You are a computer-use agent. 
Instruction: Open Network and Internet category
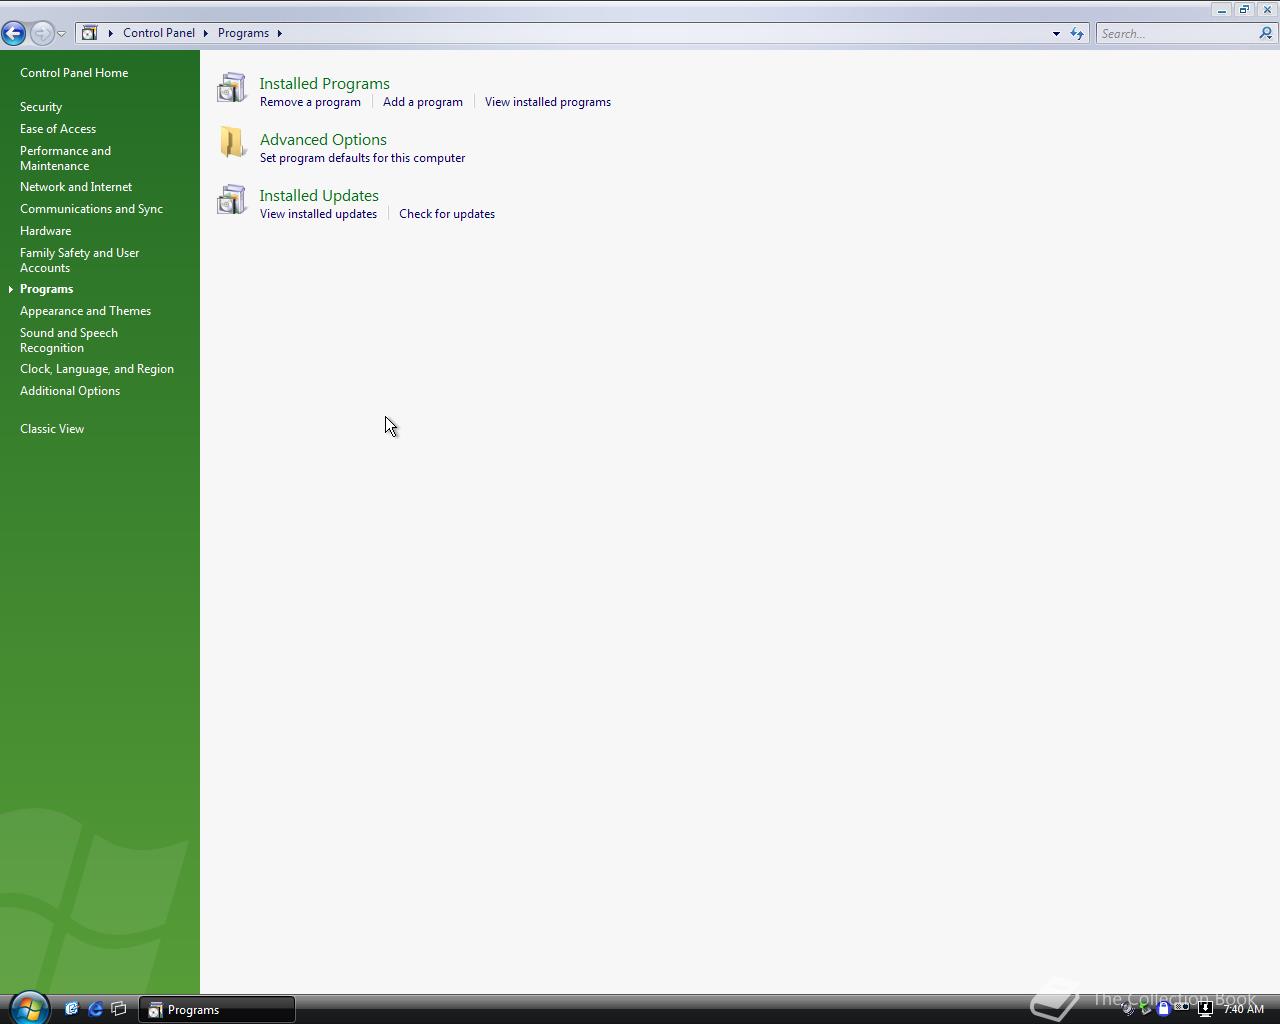point(76,187)
